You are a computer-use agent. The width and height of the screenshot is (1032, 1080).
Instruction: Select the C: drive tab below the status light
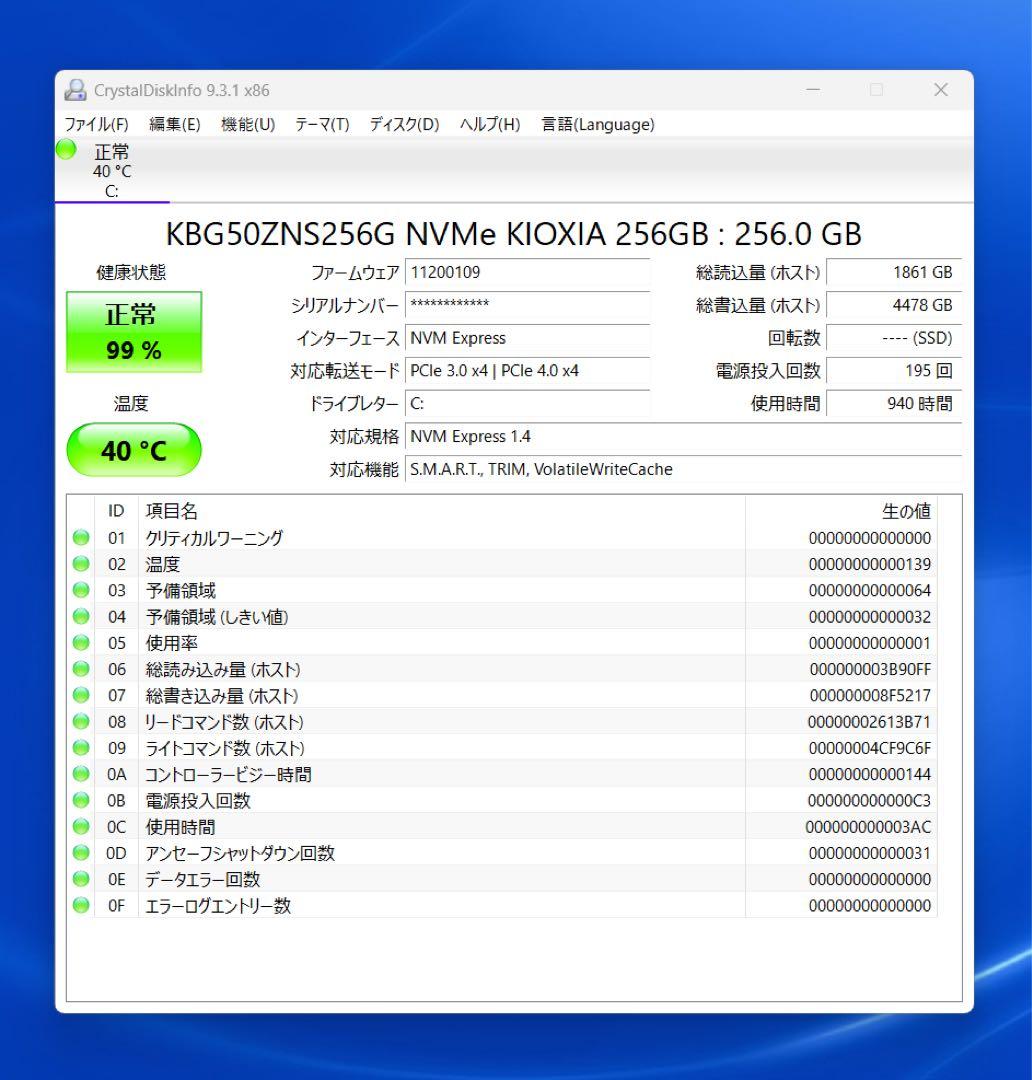pyautogui.click(x=110, y=190)
